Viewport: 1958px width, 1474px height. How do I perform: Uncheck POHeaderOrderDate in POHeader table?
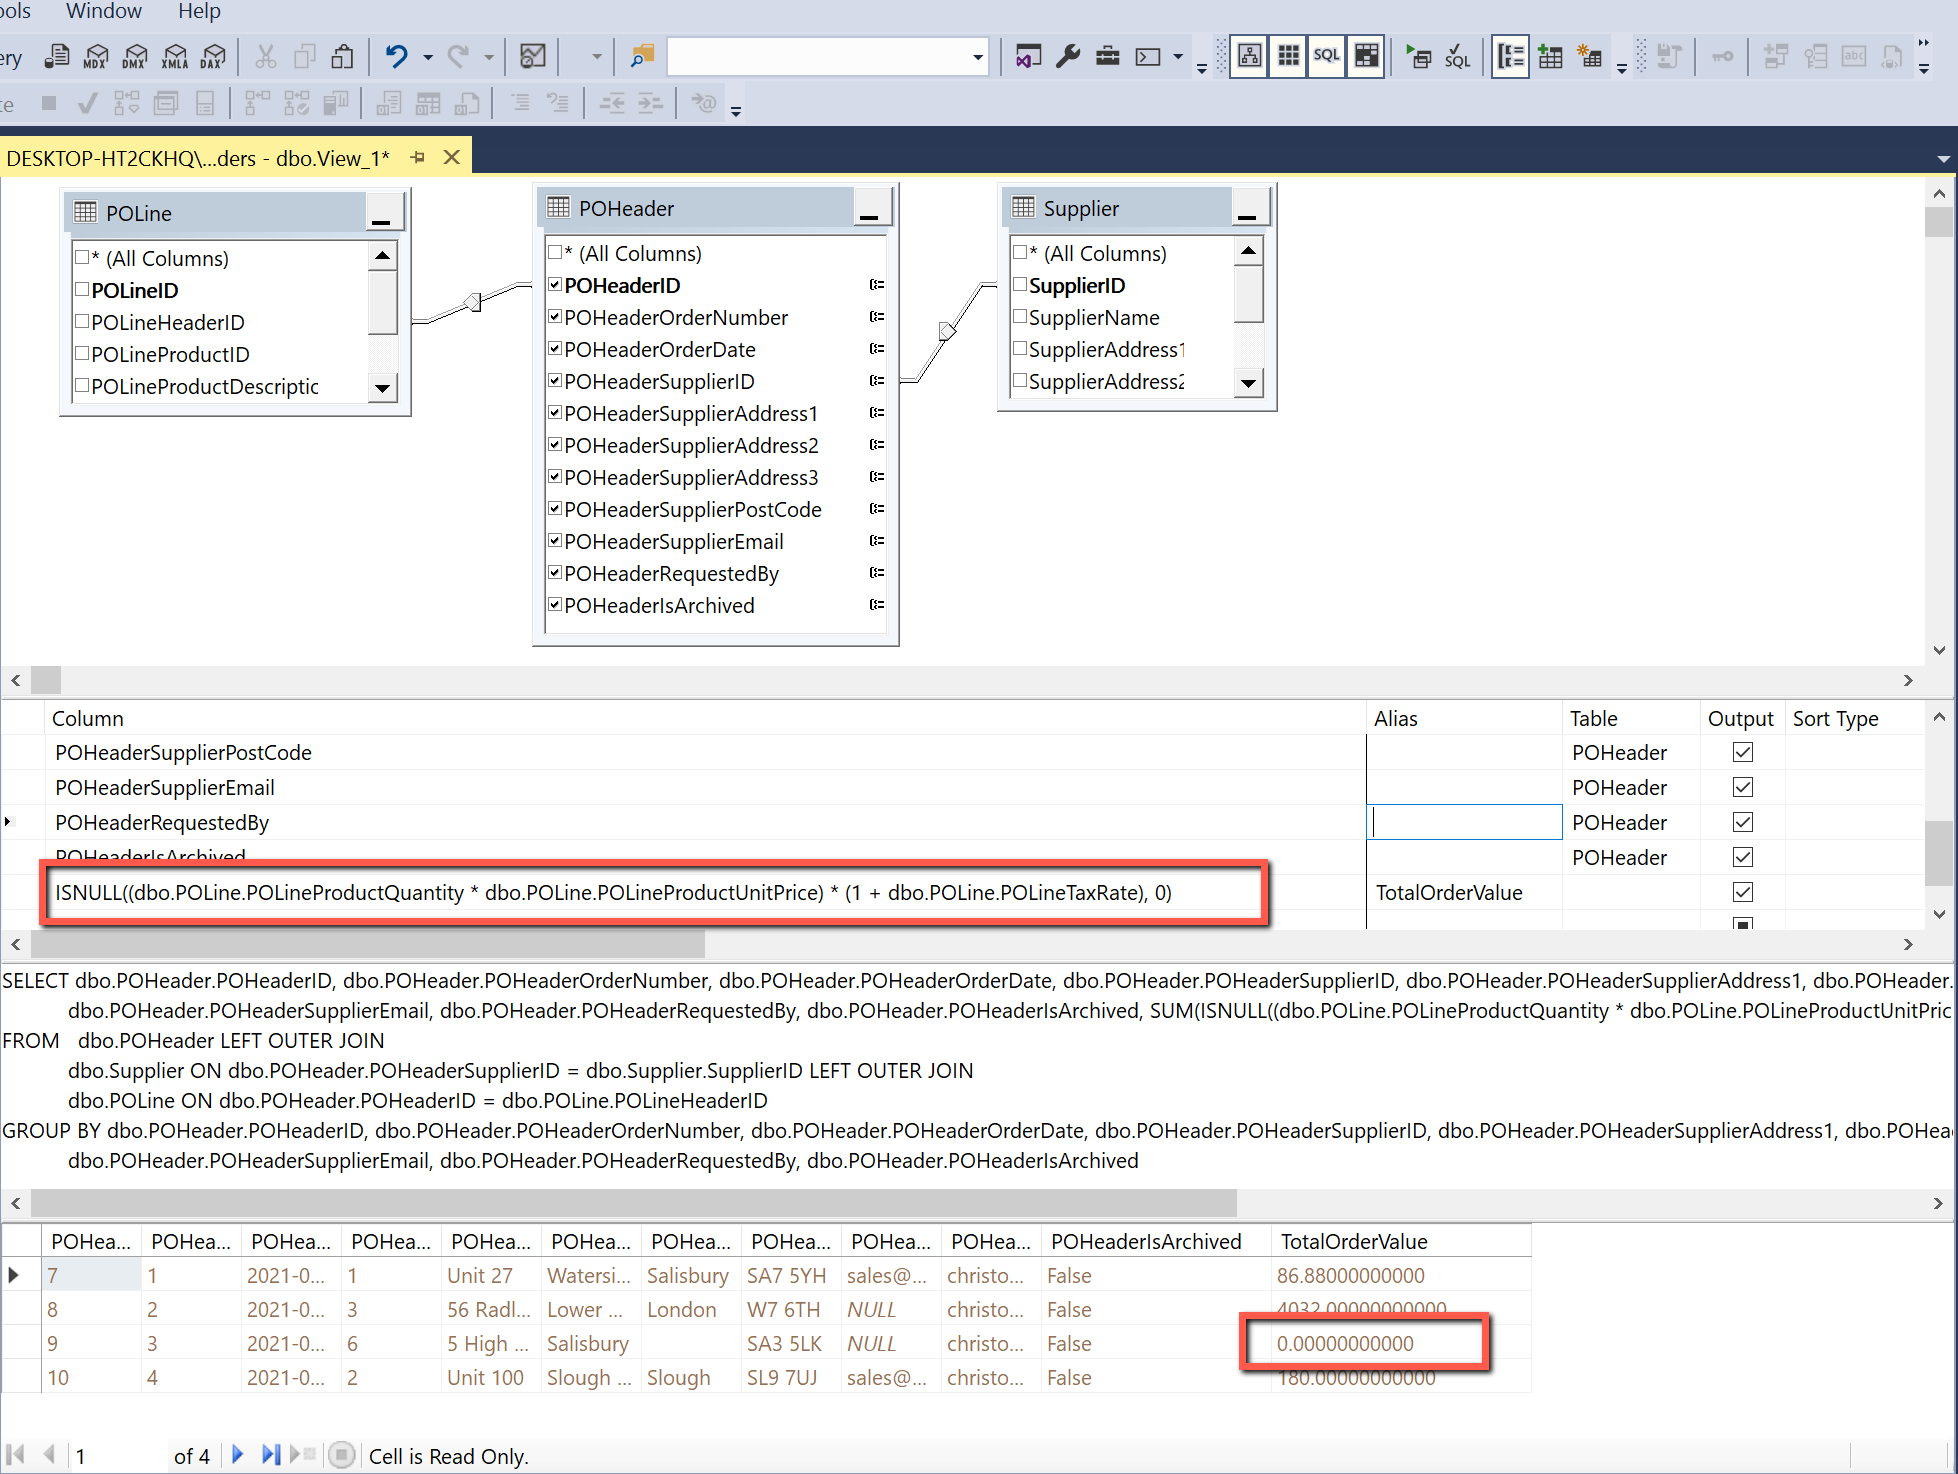point(555,349)
